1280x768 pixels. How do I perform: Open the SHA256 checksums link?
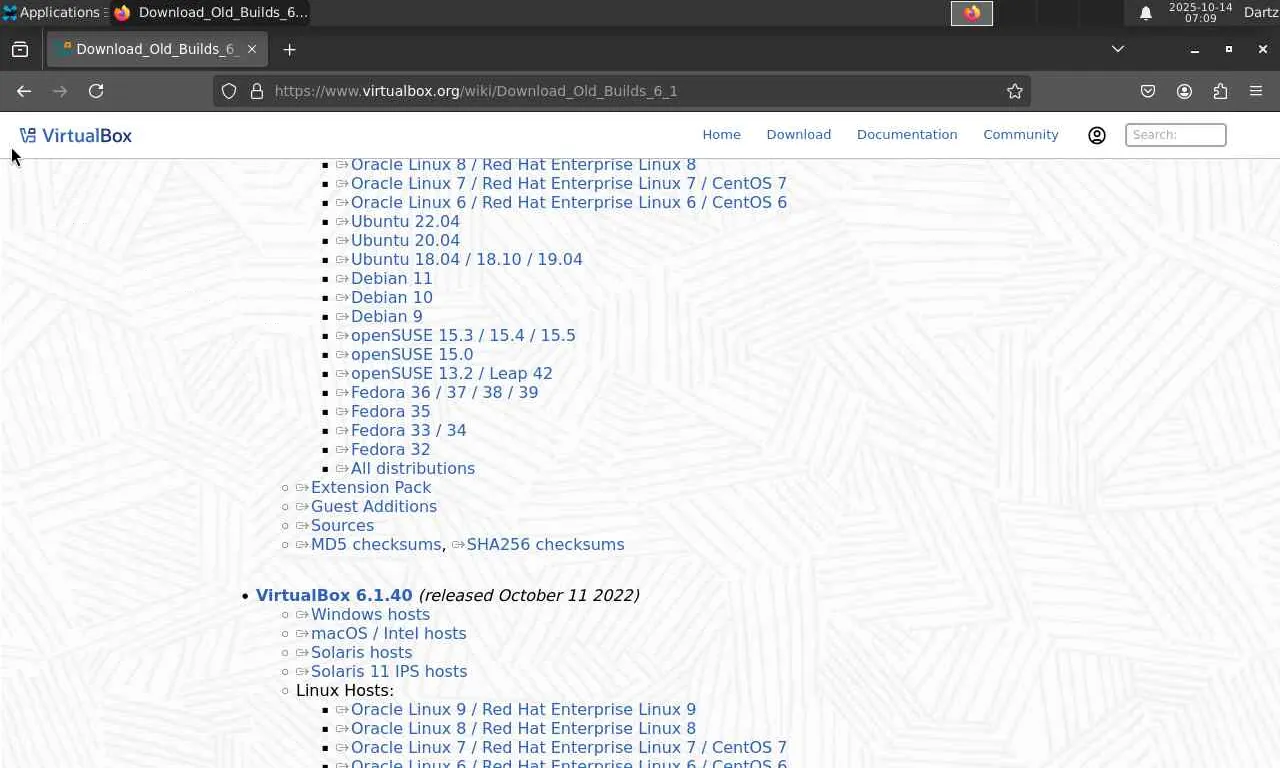click(545, 545)
